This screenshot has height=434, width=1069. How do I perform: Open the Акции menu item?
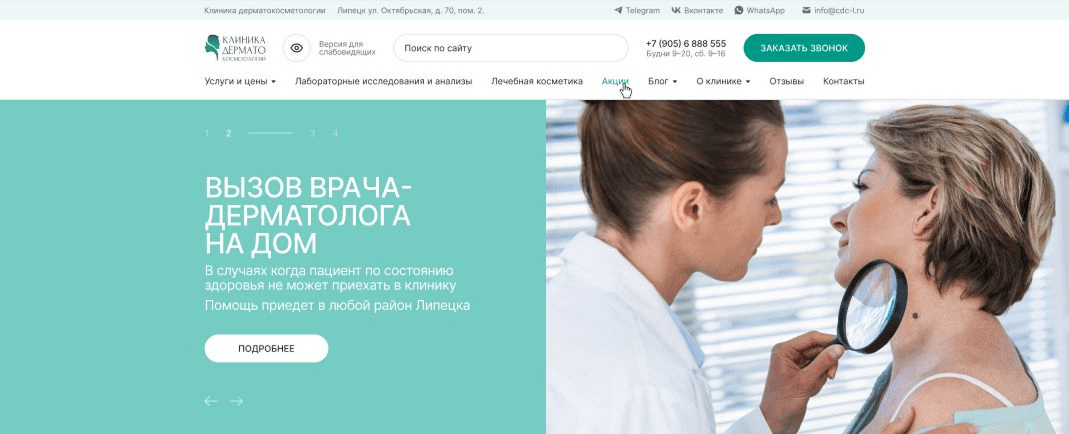(x=615, y=81)
